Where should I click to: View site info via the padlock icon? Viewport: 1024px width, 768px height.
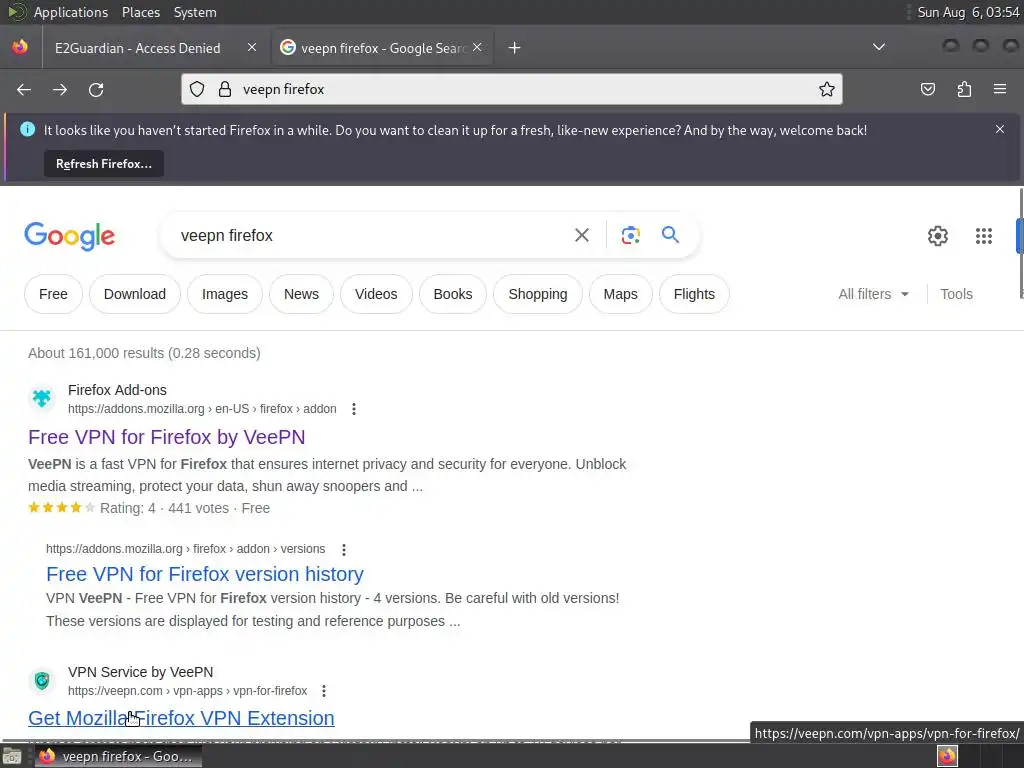coord(225,89)
